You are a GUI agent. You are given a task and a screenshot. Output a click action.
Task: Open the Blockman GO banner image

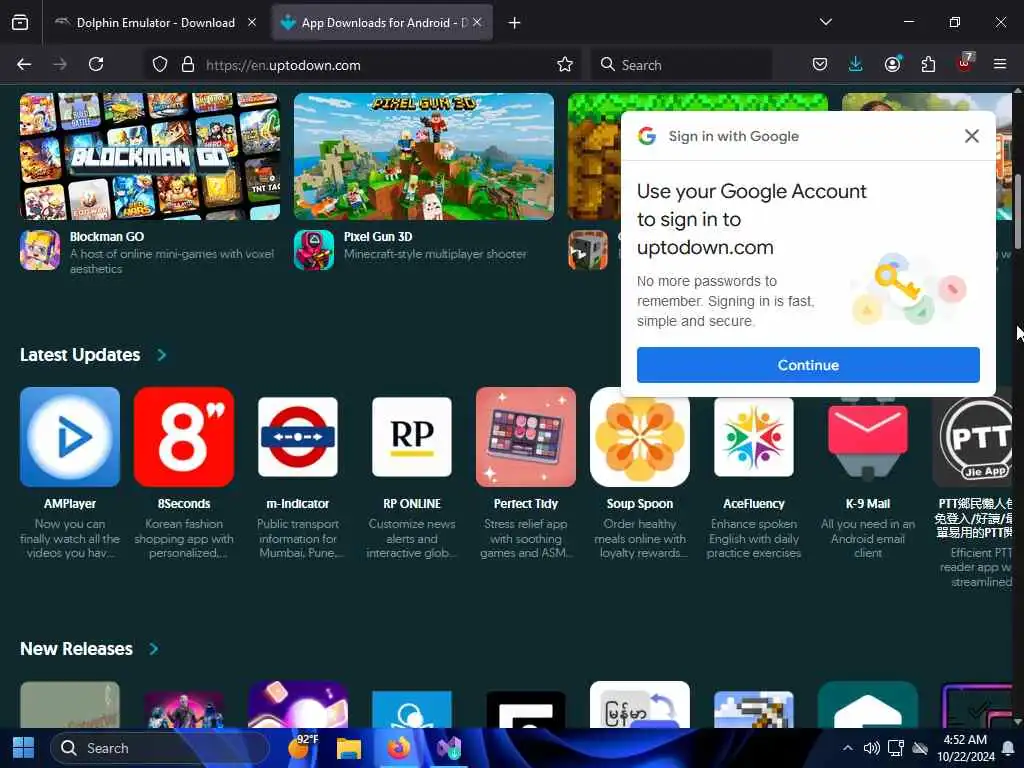(150, 156)
